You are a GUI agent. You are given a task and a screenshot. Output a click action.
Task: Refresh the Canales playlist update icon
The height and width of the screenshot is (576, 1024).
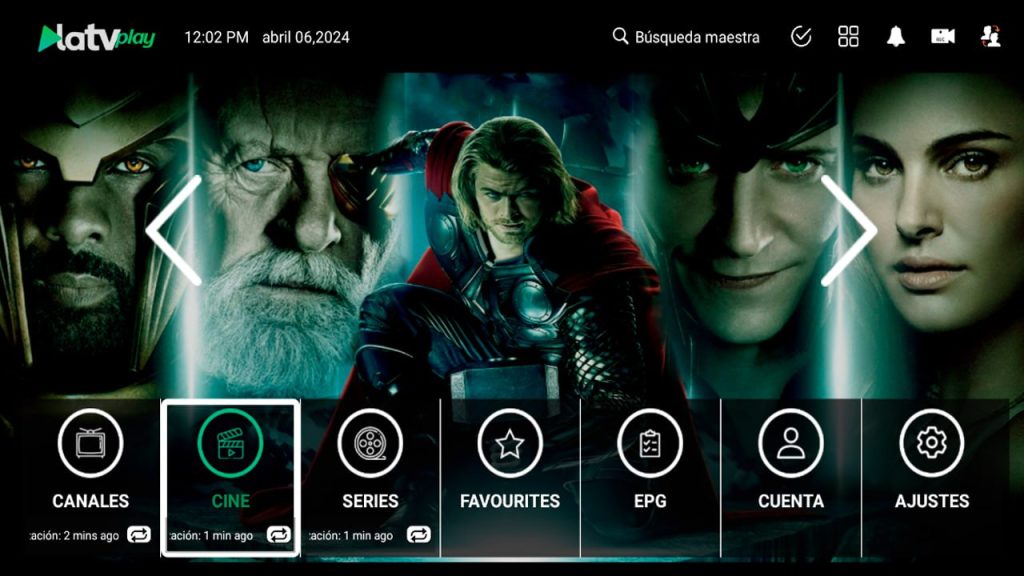tap(138, 535)
